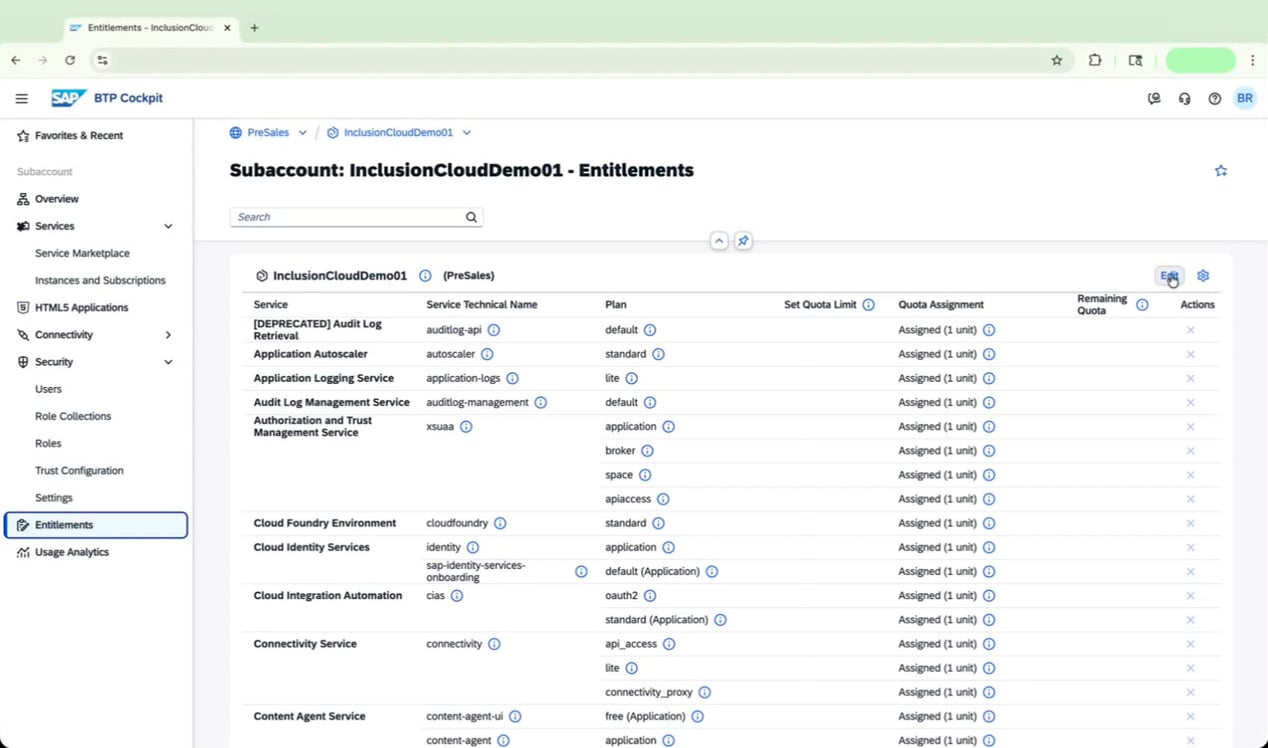Open Trust Configuration
1268x748 pixels.
tap(79, 470)
